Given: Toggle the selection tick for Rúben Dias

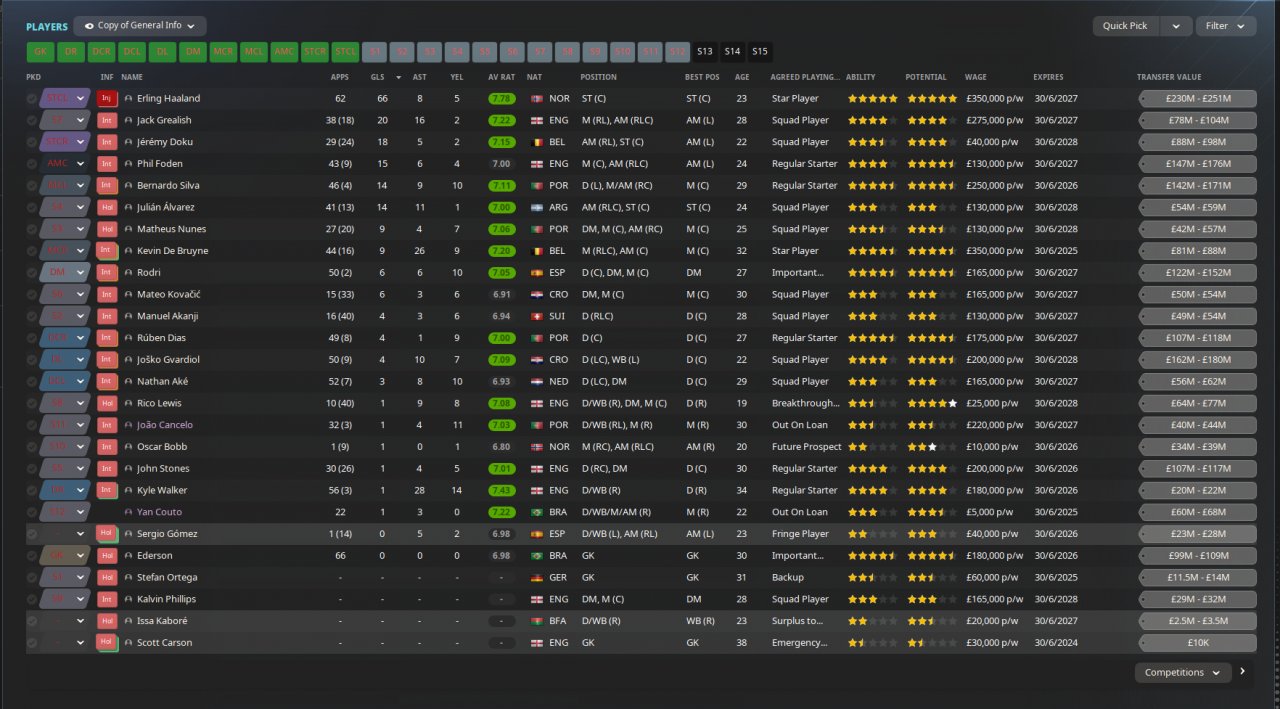Looking at the screenshot, I should 32,338.
